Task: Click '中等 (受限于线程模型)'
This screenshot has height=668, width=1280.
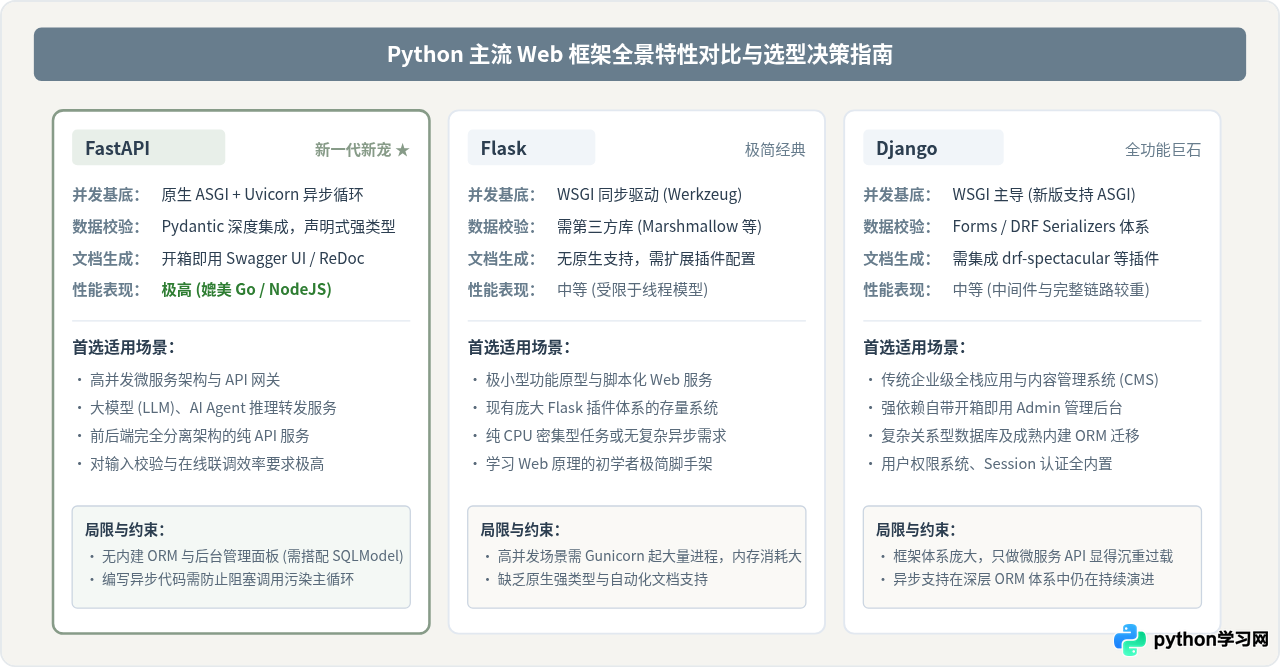Action: click(632, 290)
